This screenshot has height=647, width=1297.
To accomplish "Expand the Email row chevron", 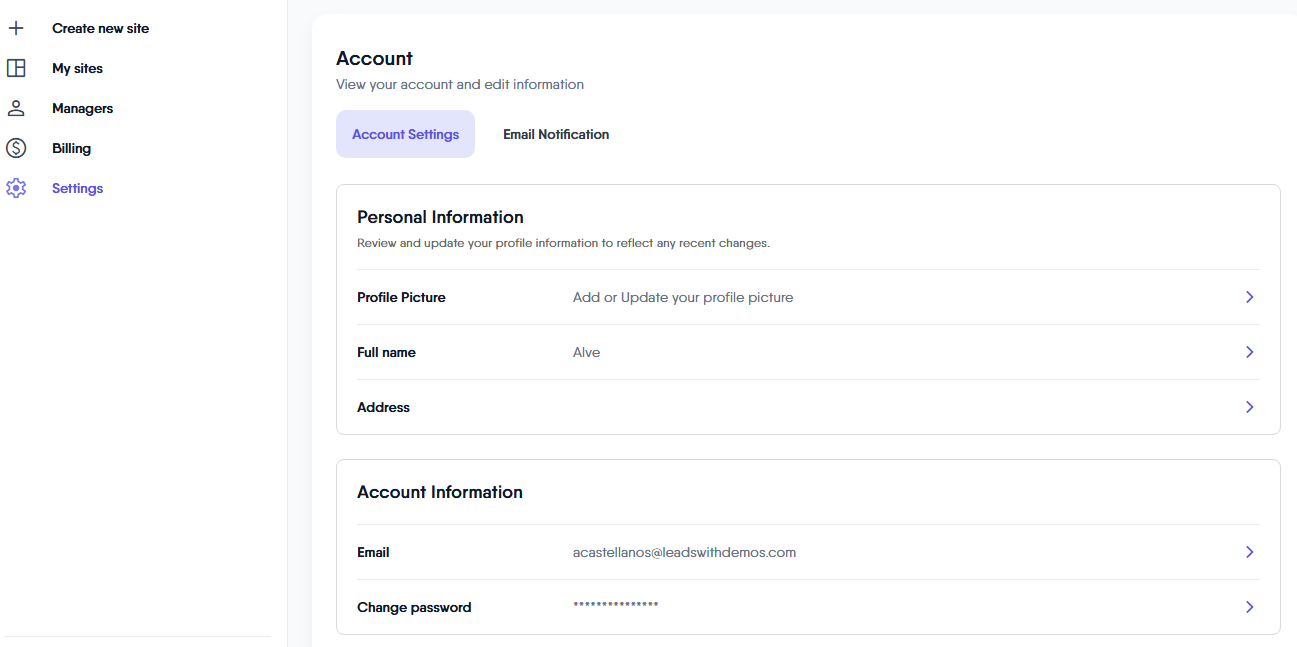I will (1250, 552).
